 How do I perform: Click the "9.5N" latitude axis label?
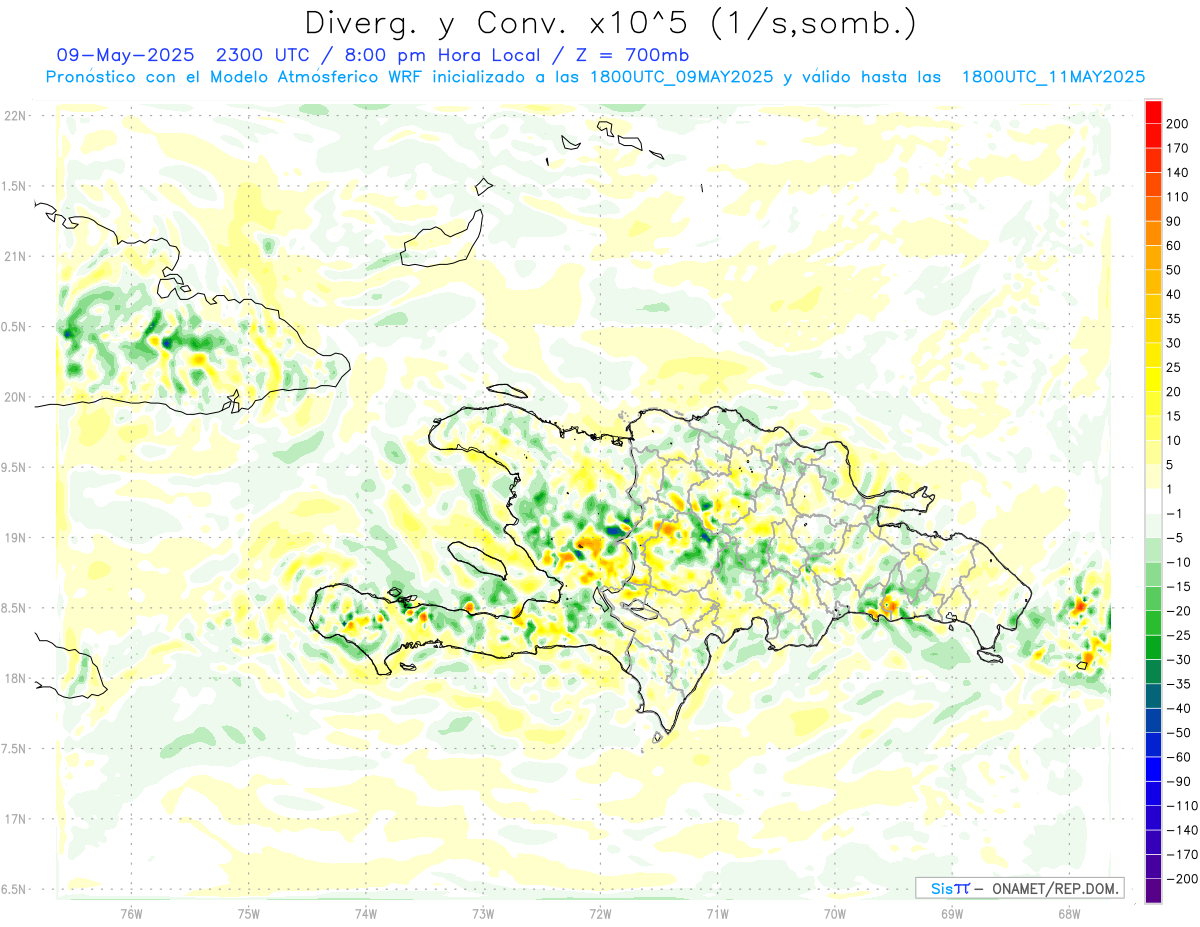click(x=14, y=467)
